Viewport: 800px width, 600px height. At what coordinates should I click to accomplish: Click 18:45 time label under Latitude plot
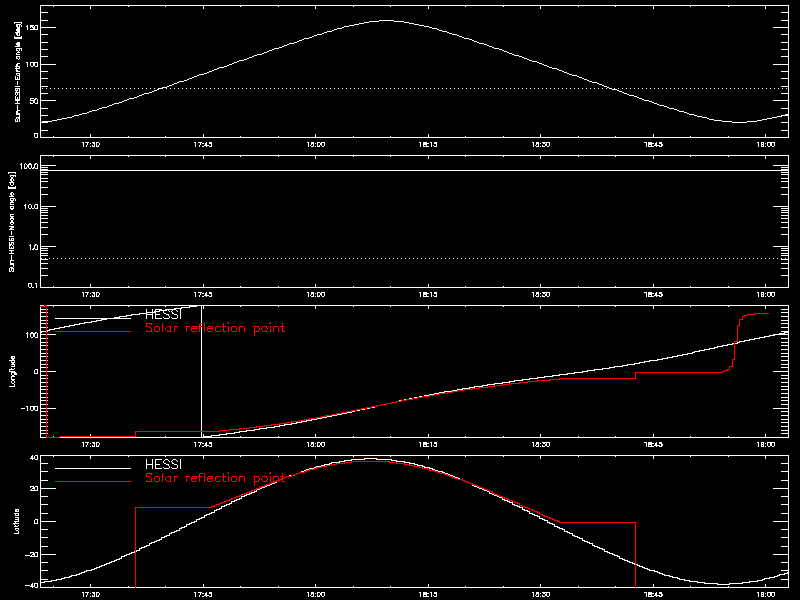pos(653,595)
